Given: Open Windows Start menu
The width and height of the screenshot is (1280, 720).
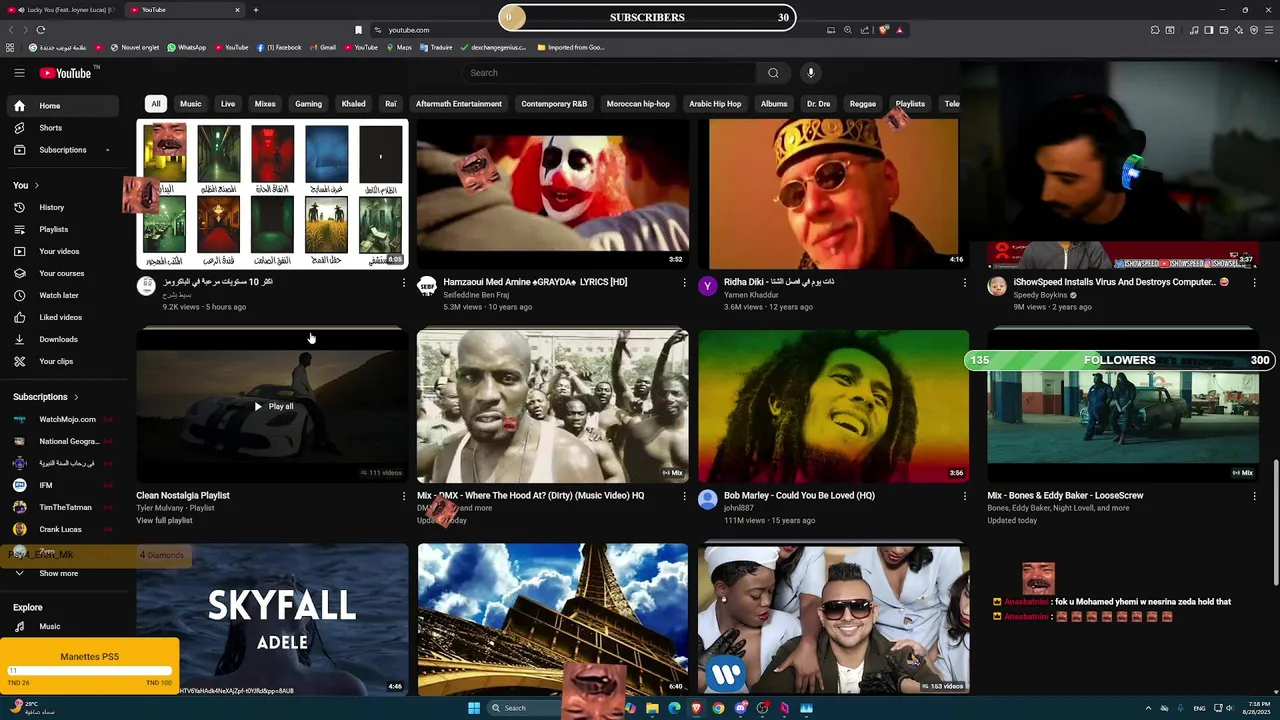Looking at the screenshot, I should [474, 709].
